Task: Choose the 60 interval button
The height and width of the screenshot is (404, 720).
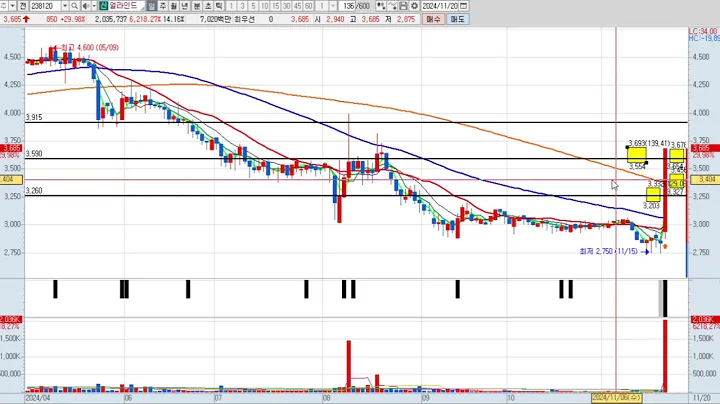Action: point(309,6)
